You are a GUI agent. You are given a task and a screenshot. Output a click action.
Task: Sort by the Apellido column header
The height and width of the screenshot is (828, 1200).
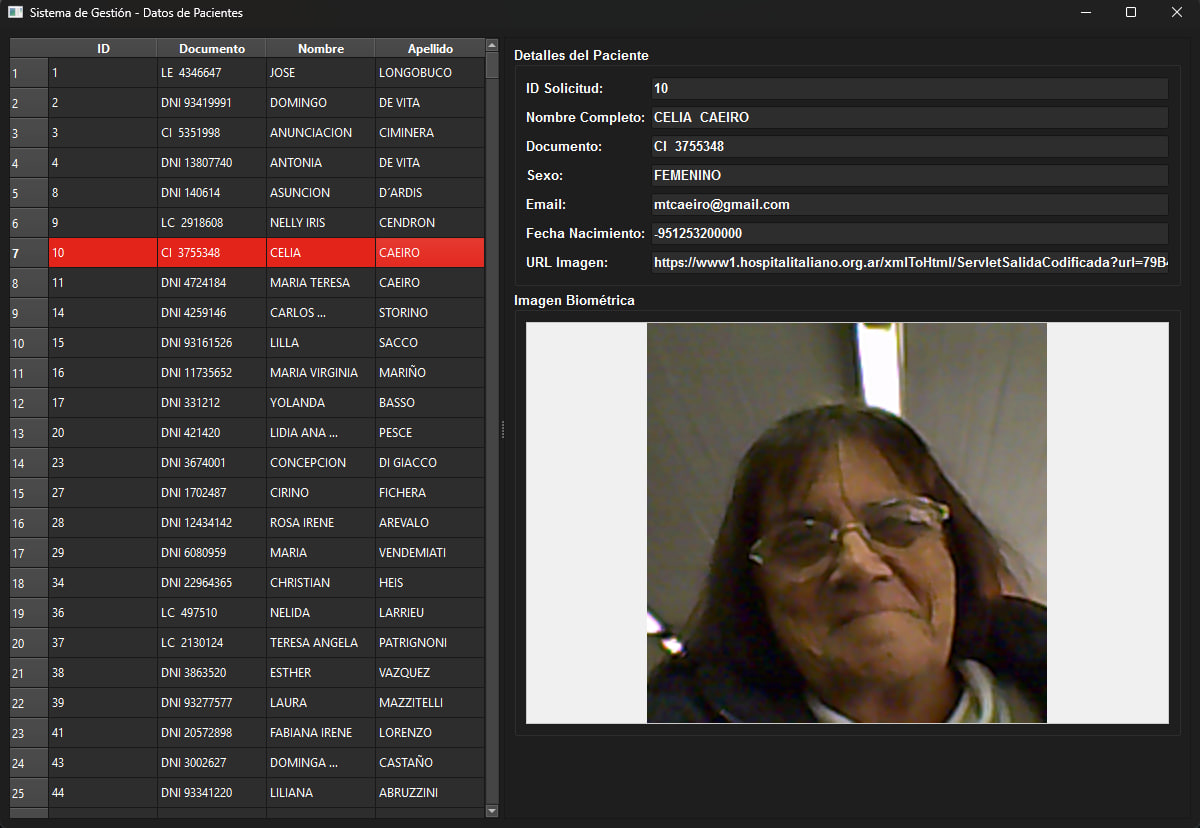click(430, 48)
